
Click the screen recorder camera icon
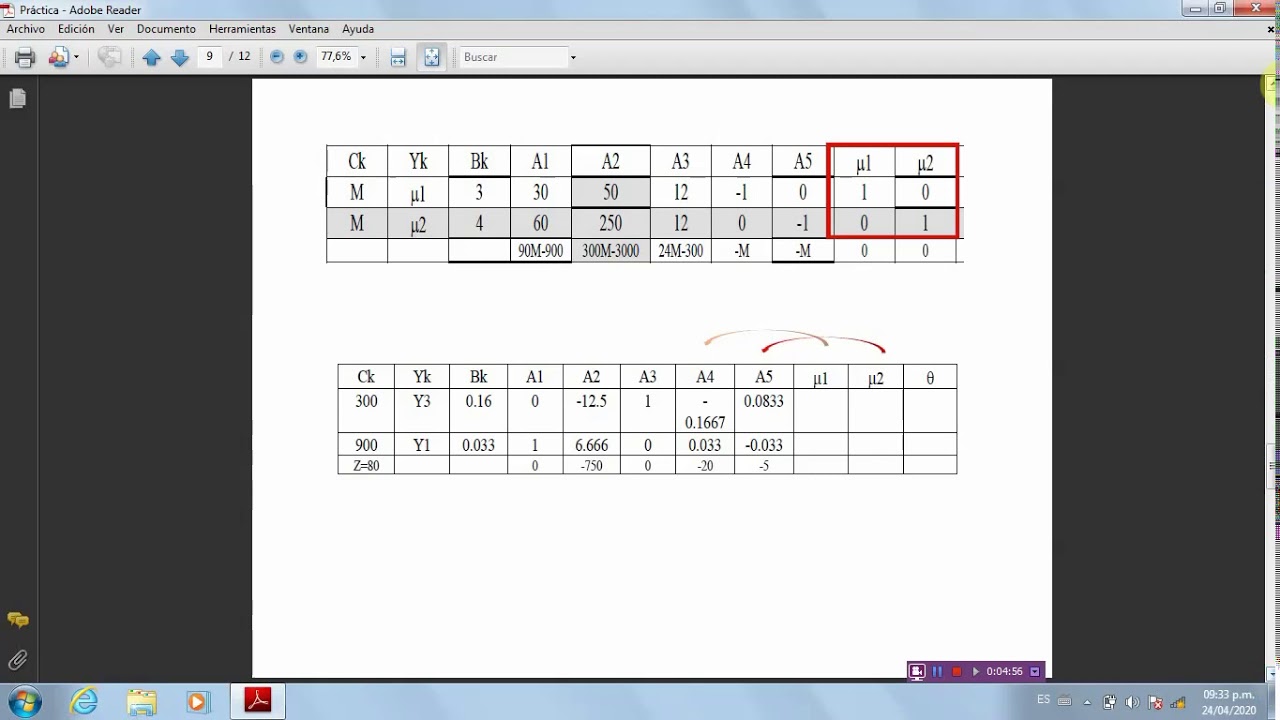coord(916,671)
